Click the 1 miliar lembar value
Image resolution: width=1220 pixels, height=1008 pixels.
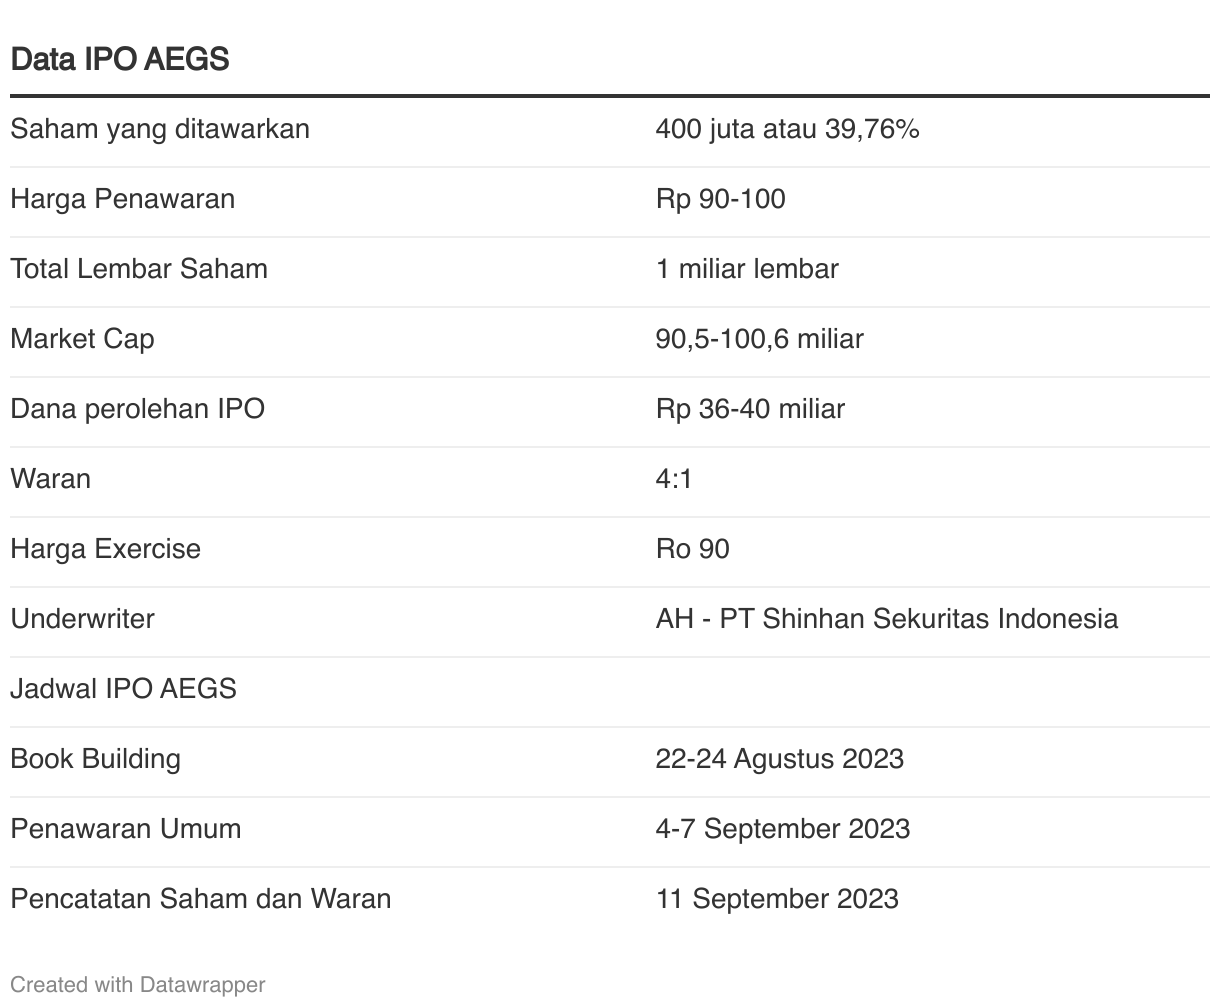[747, 269]
